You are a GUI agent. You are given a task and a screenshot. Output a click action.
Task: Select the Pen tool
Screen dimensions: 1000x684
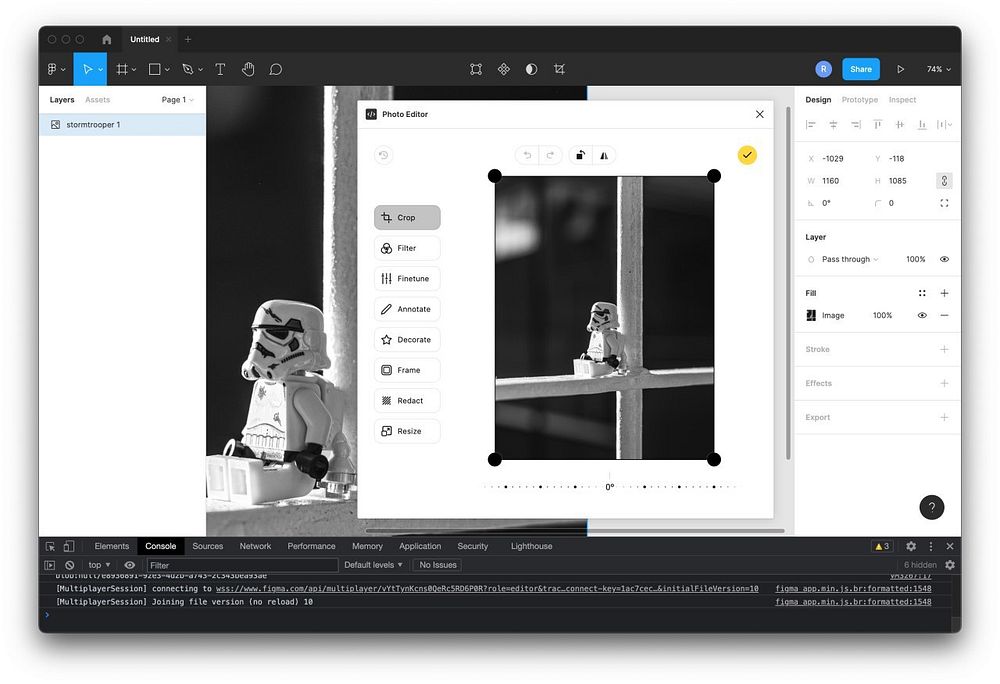click(x=188, y=69)
